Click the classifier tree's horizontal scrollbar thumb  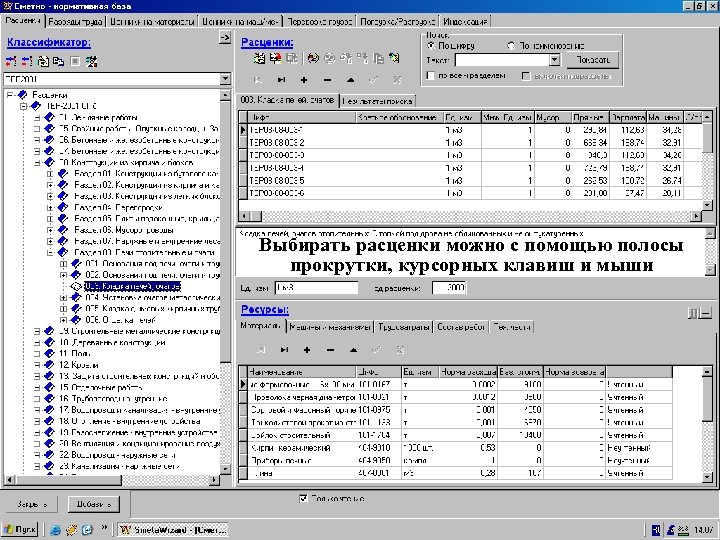[x=68, y=480]
